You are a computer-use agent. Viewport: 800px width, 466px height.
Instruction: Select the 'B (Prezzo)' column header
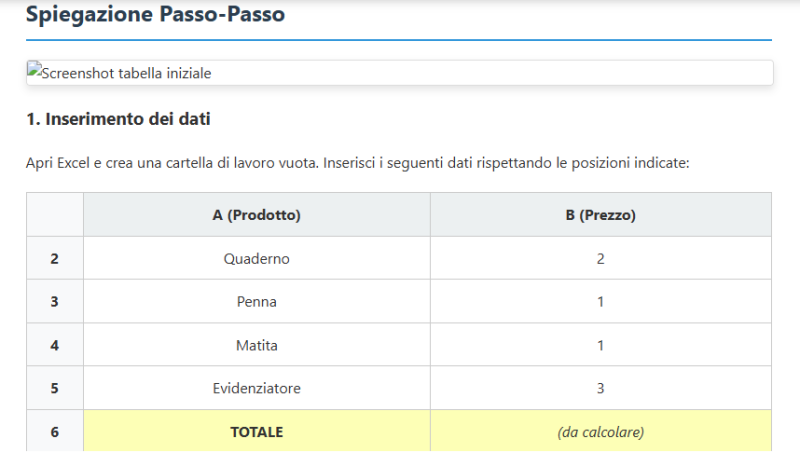pos(601,215)
